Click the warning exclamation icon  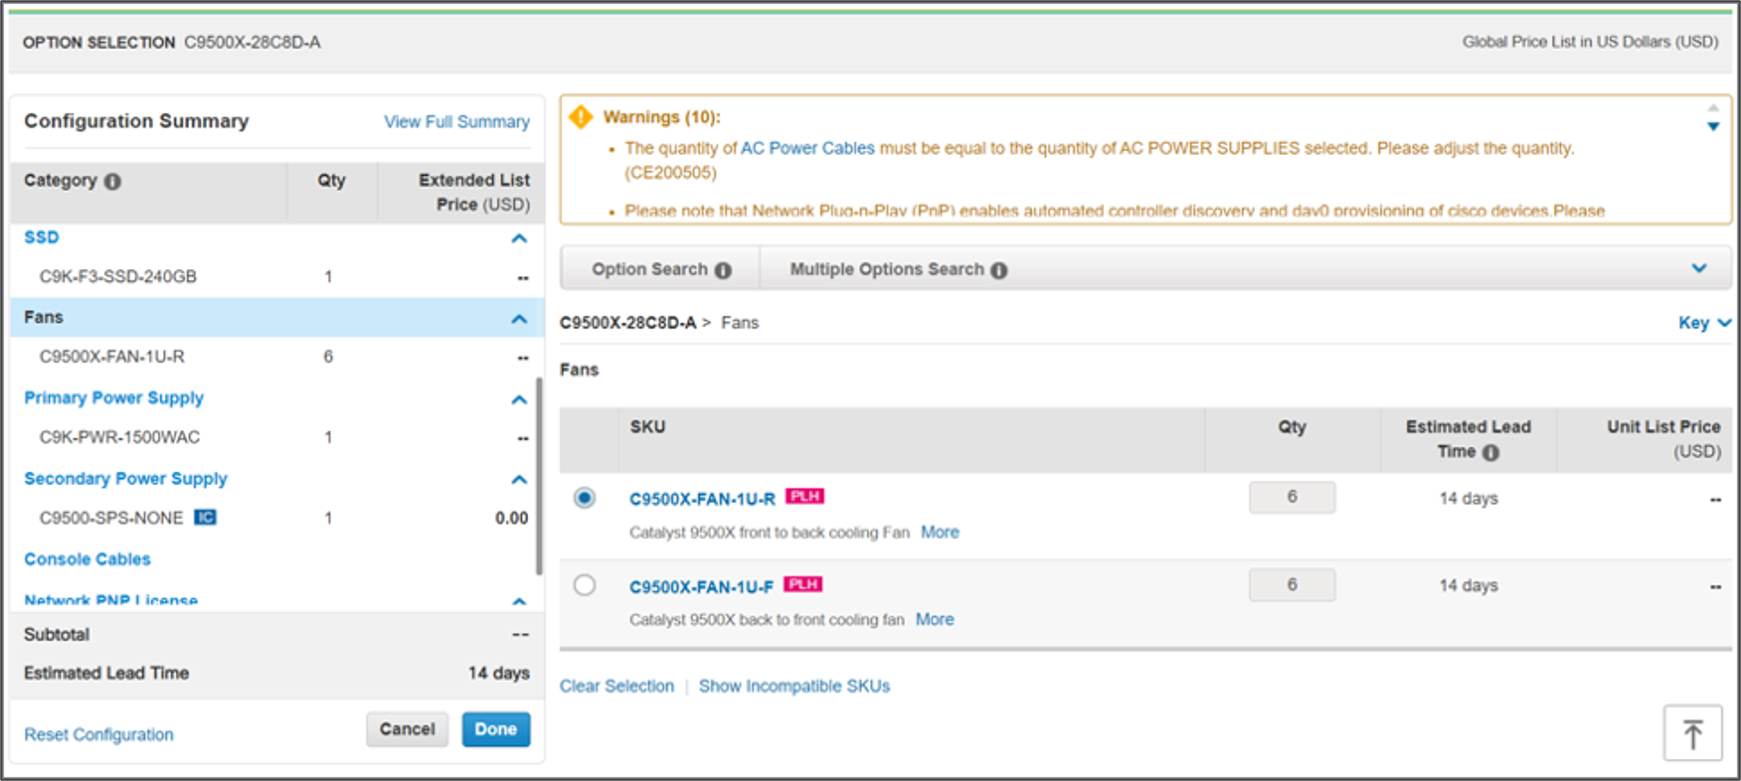click(x=581, y=117)
